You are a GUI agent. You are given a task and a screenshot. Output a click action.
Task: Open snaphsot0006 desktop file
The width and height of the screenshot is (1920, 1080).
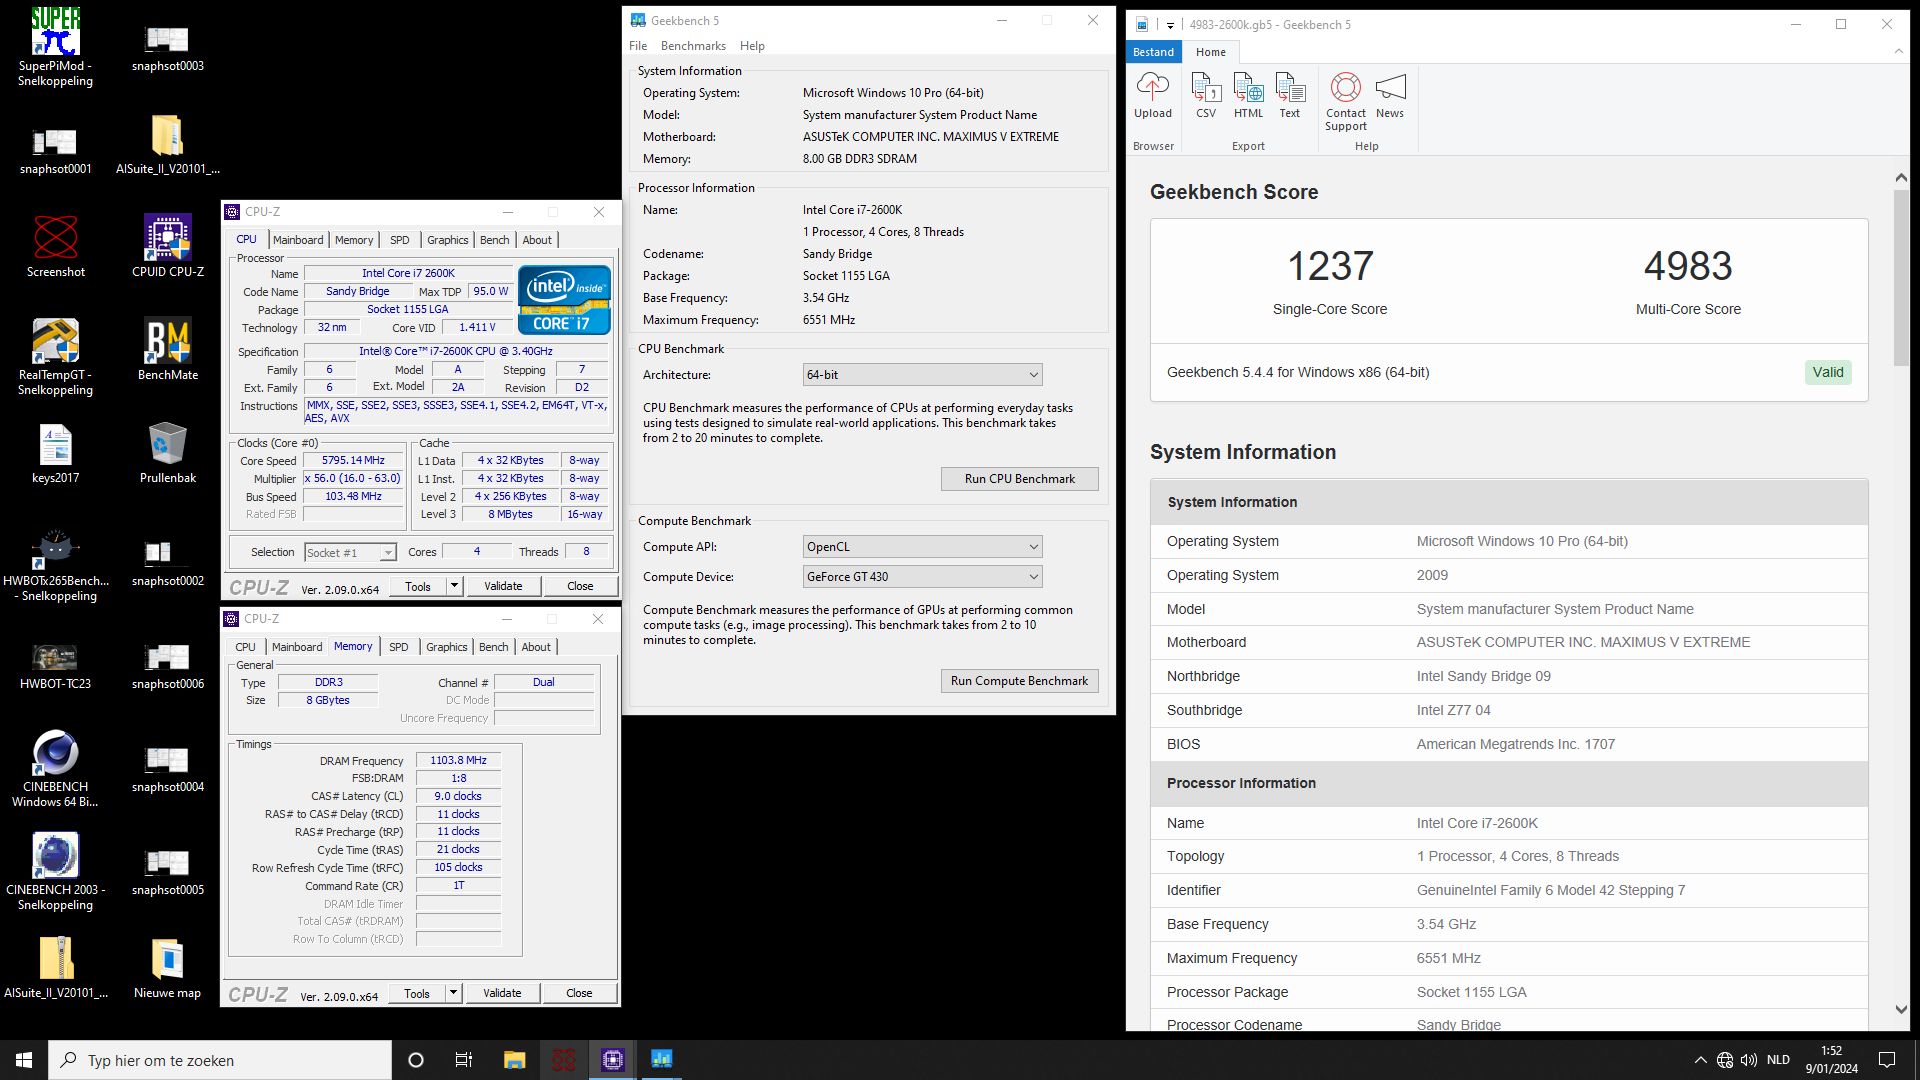point(167,666)
